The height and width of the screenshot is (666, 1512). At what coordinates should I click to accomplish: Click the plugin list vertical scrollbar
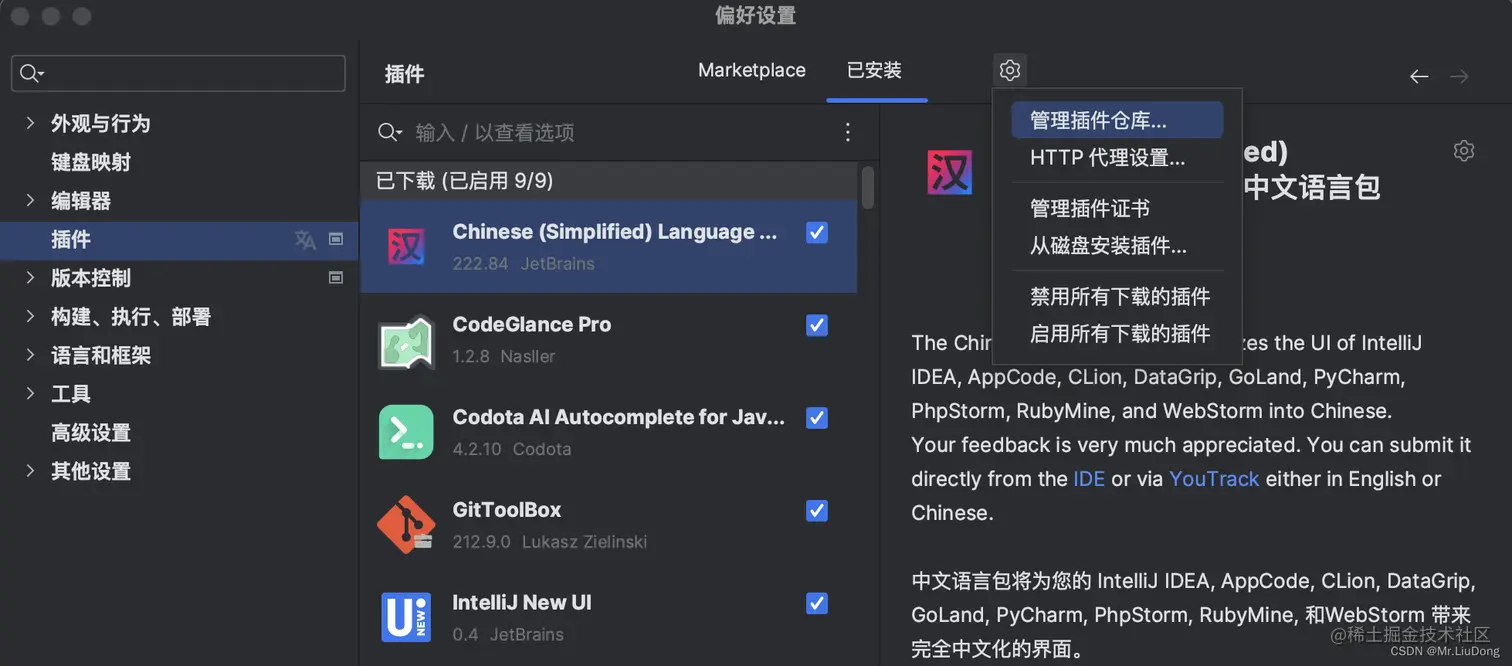point(868,187)
